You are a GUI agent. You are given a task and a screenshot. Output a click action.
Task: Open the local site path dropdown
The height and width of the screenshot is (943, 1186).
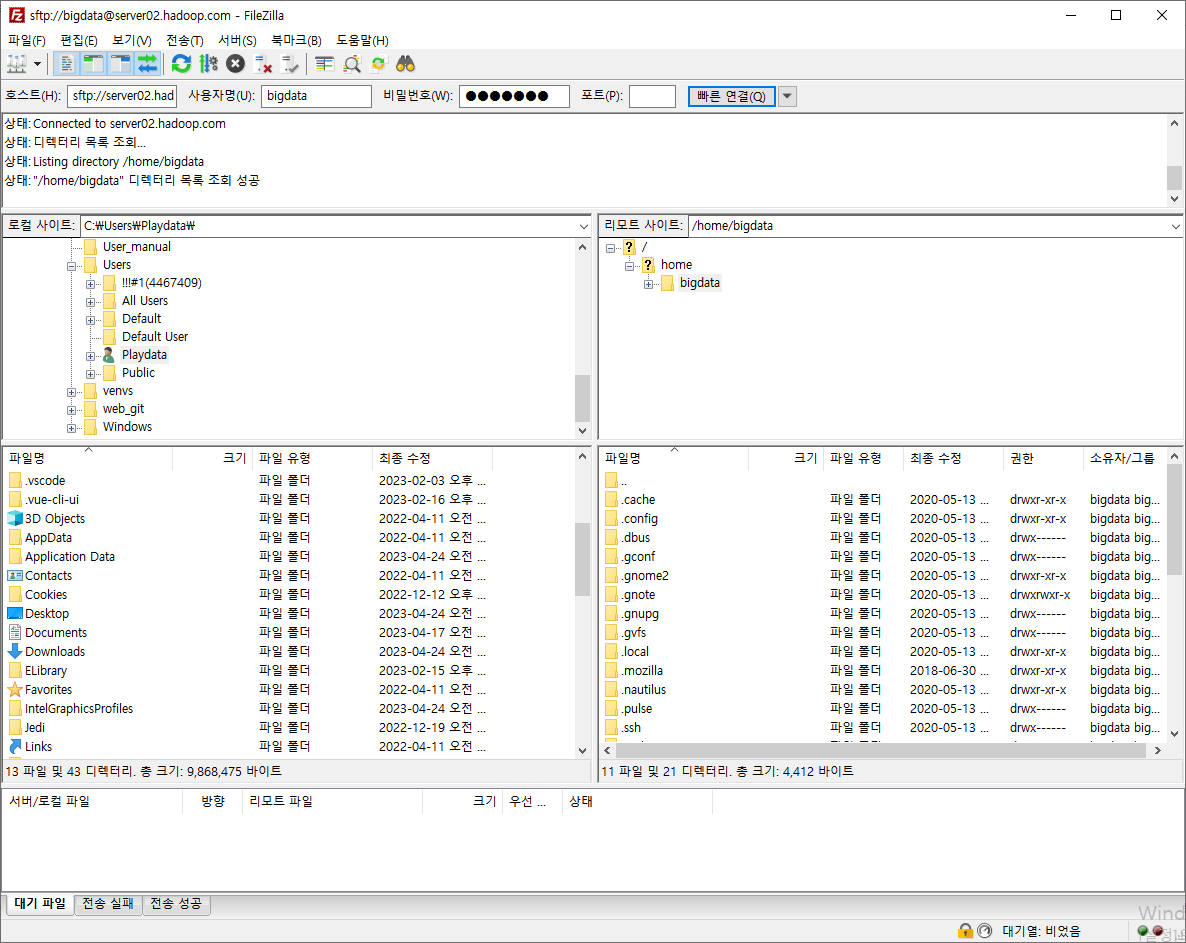(583, 226)
